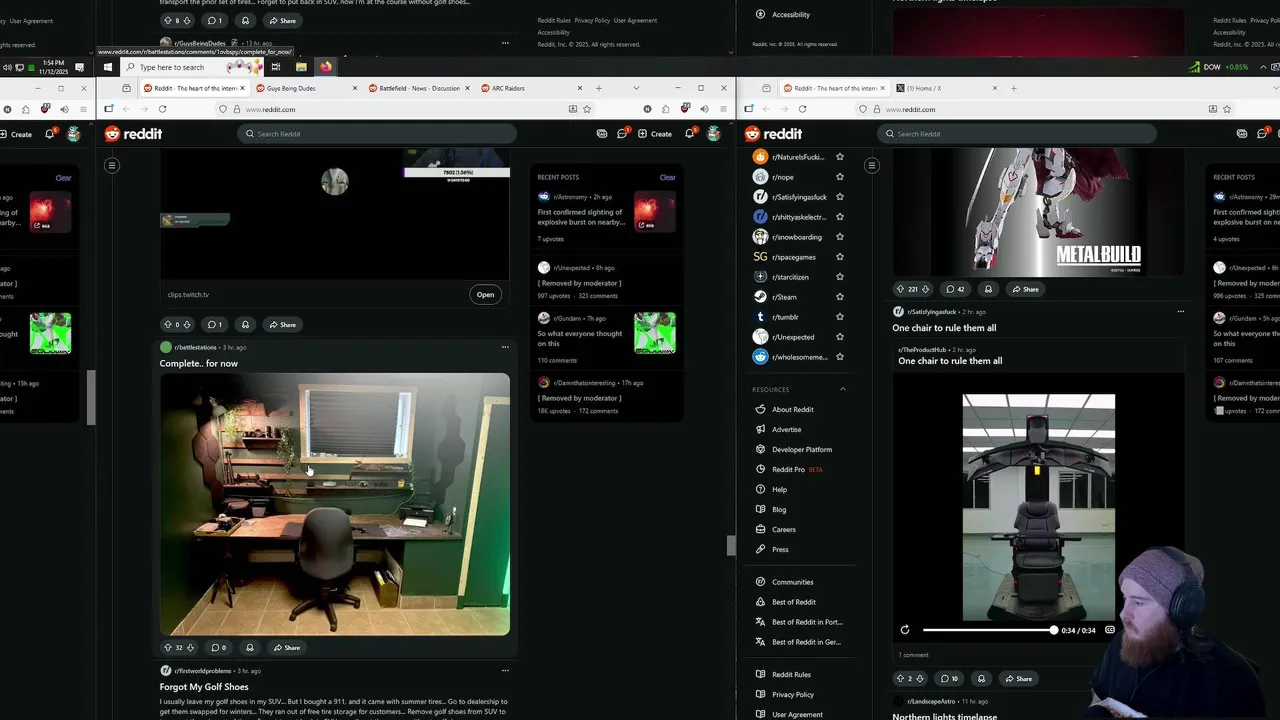
Task: Click the Reddit logo in right window
Action: (773, 134)
